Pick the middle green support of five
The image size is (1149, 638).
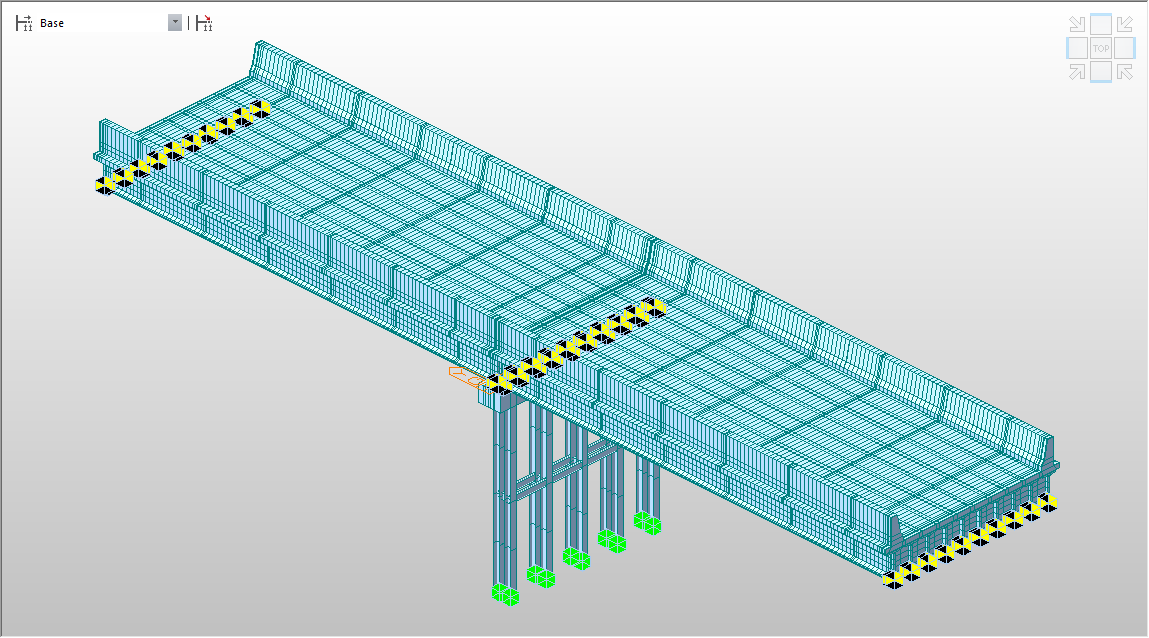pos(576,557)
